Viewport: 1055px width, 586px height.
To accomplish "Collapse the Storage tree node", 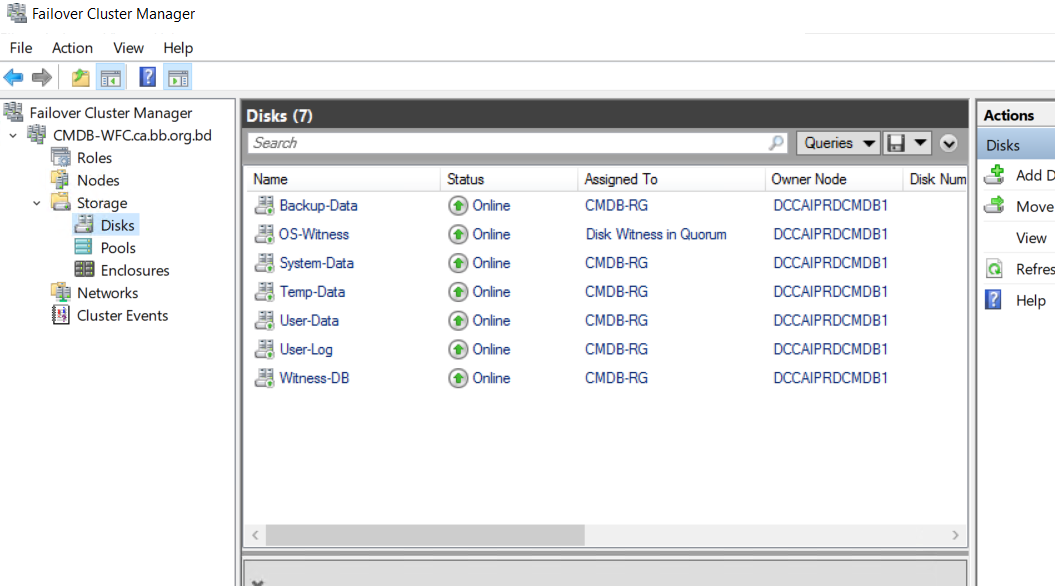I will (x=36, y=203).
